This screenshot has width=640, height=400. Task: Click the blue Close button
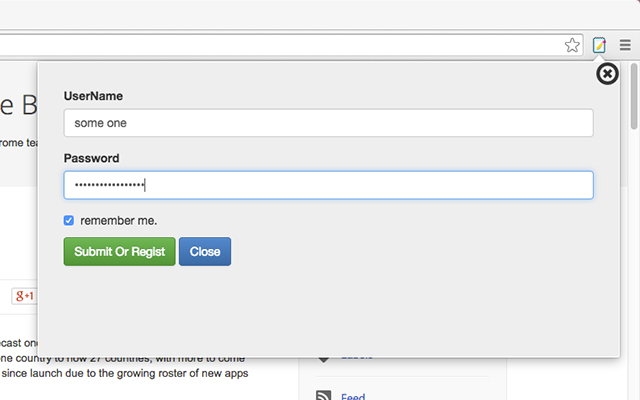[205, 251]
